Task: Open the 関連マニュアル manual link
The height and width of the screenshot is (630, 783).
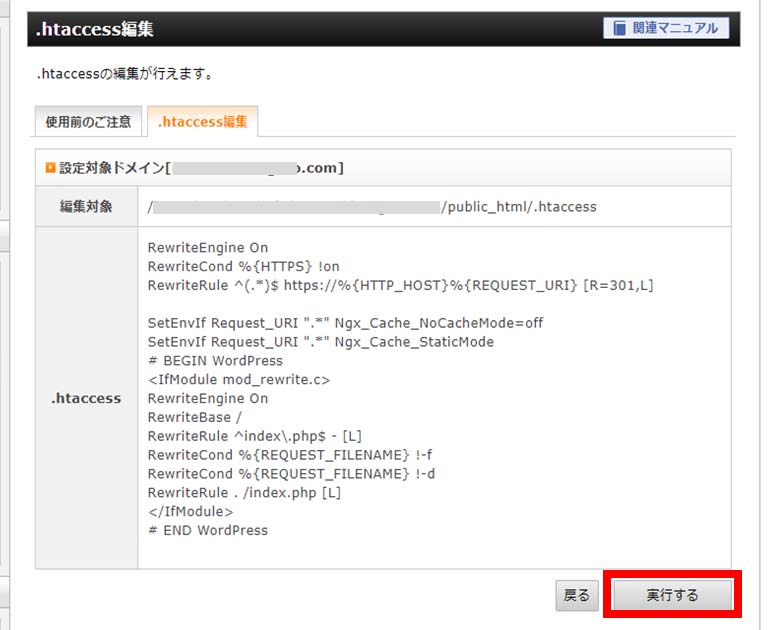Action: point(666,28)
